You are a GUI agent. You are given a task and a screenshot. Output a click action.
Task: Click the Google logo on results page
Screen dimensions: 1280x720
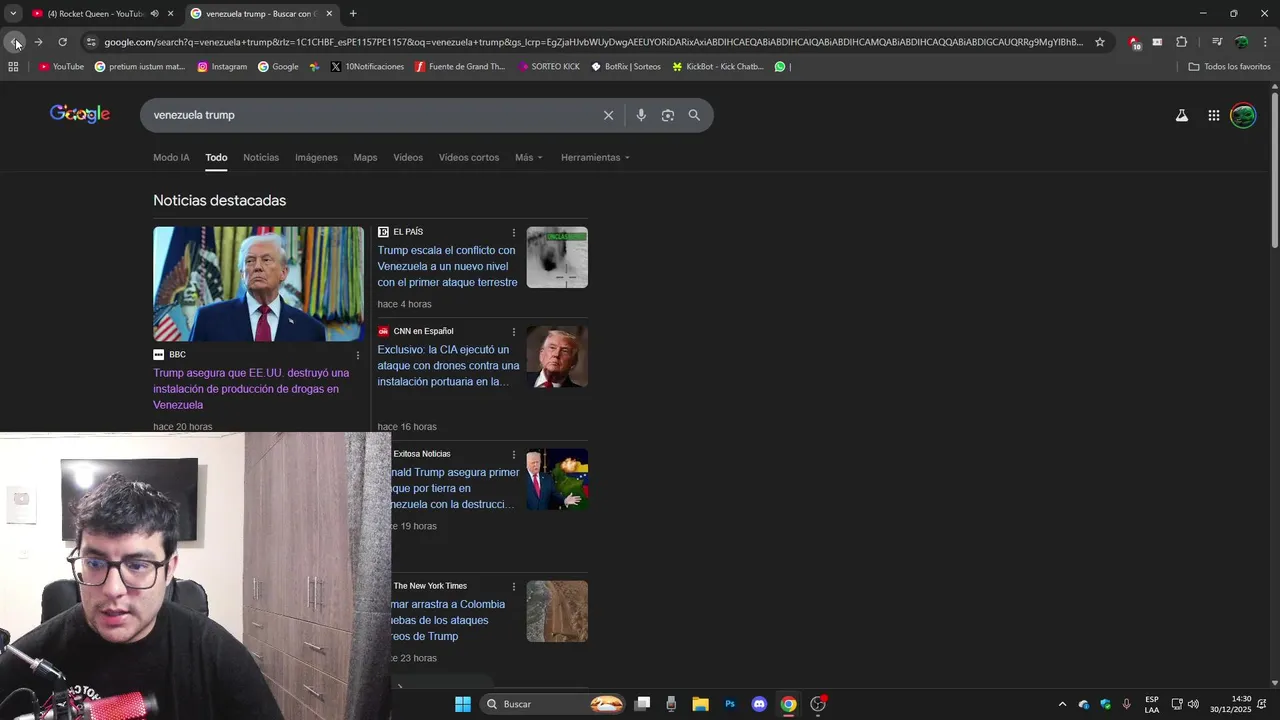tap(80, 114)
